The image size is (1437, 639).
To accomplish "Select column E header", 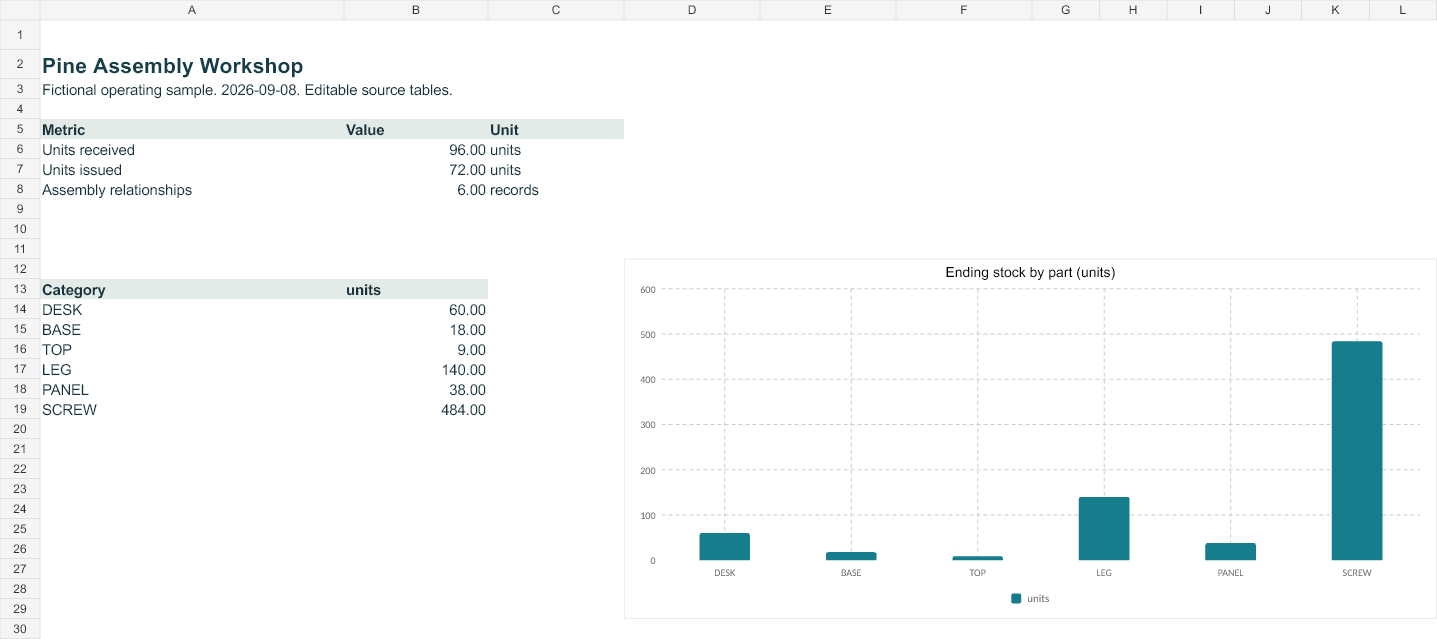I will pyautogui.click(x=828, y=10).
